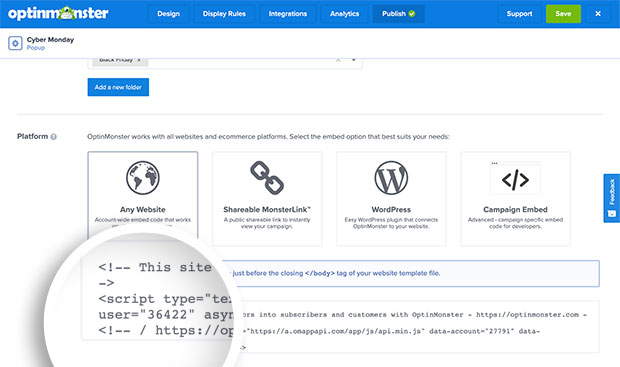This screenshot has height=367, width=620.
Task: Switch to the Integrations tab
Action: (x=288, y=14)
